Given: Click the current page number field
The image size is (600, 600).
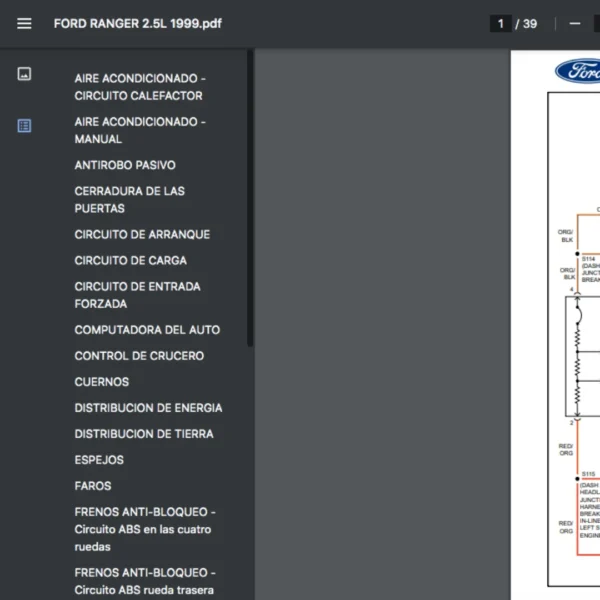Looking at the screenshot, I should point(500,24).
